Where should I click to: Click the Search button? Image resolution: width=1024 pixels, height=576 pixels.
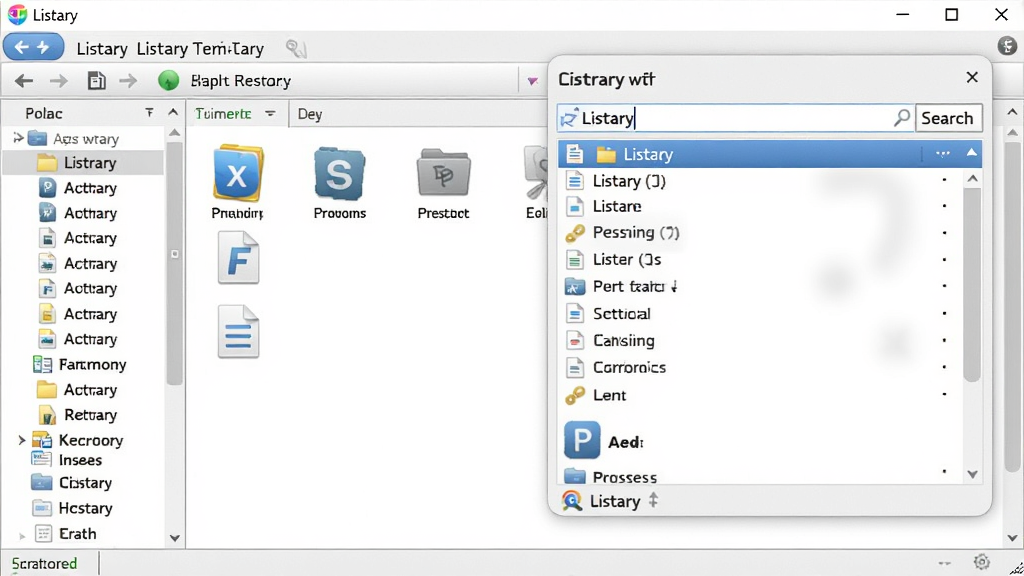point(948,118)
